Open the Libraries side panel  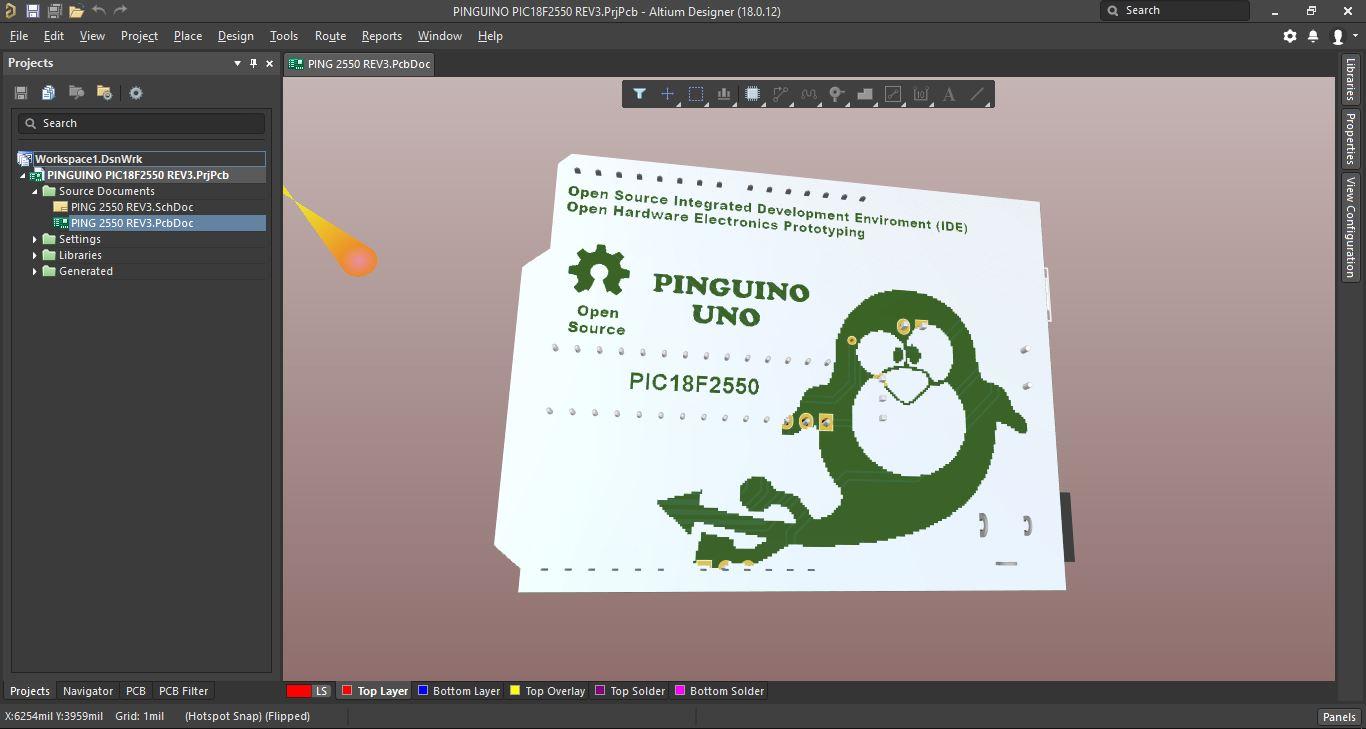tap(1350, 79)
